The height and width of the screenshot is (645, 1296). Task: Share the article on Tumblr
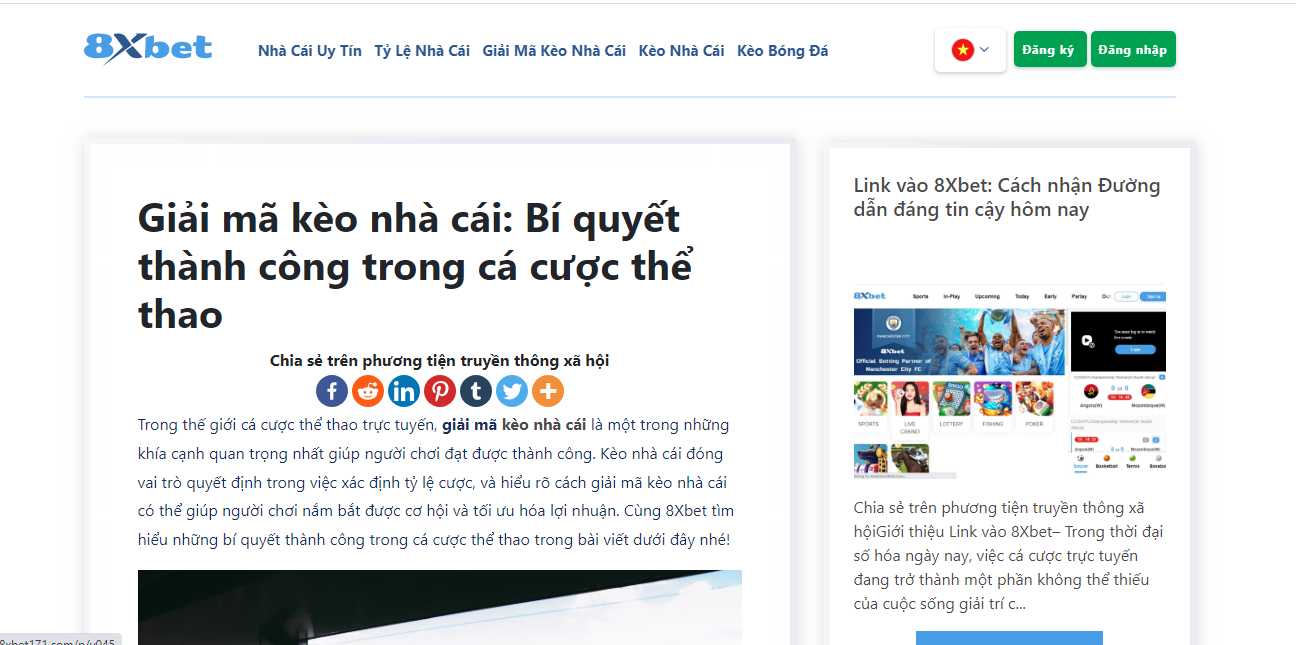click(x=476, y=391)
